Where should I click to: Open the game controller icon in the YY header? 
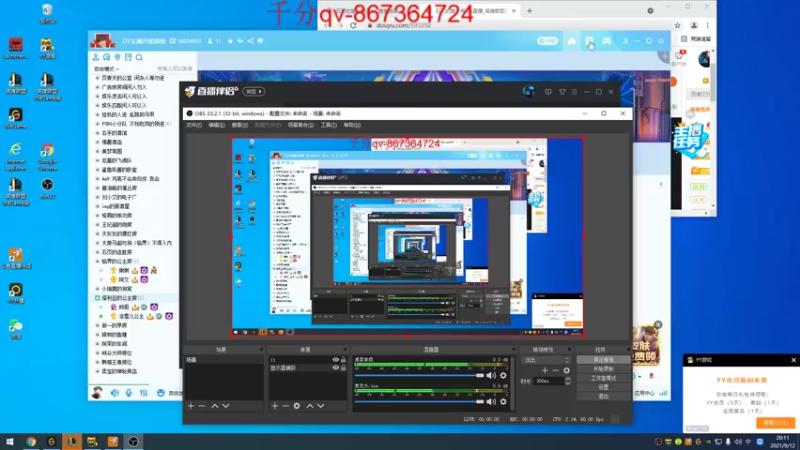click(x=606, y=41)
